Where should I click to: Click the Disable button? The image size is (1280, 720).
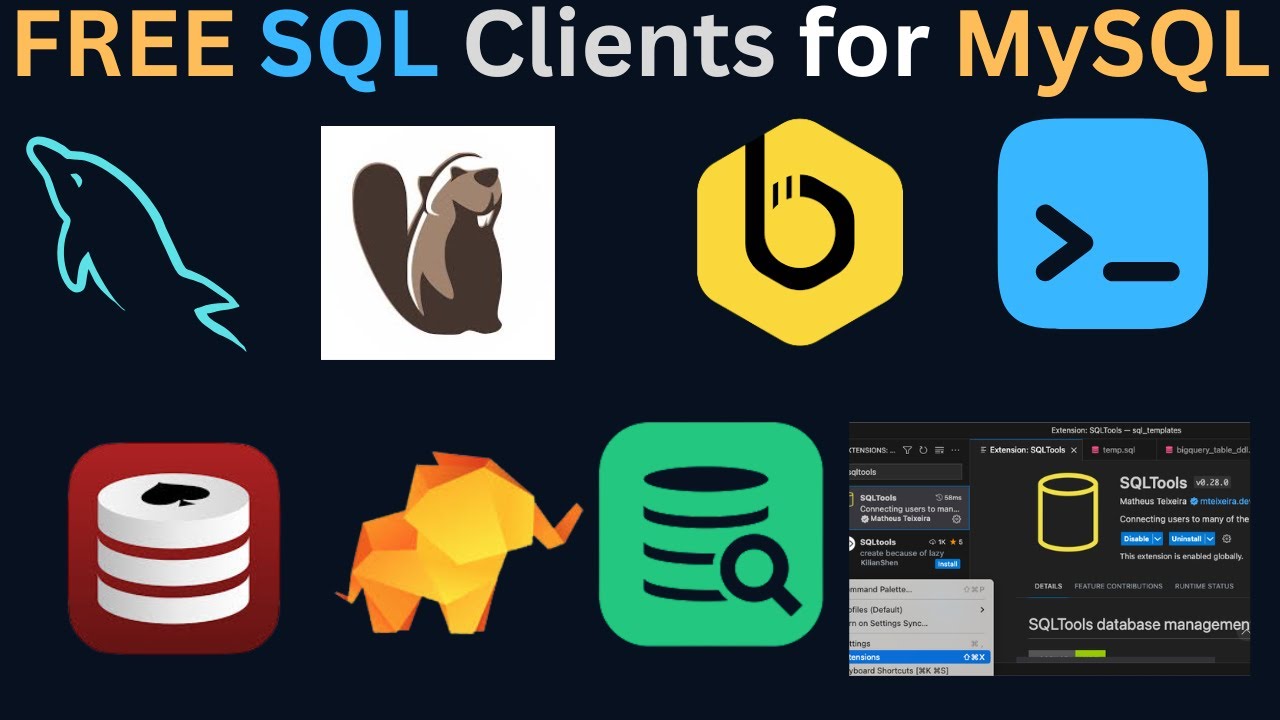click(1136, 539)
